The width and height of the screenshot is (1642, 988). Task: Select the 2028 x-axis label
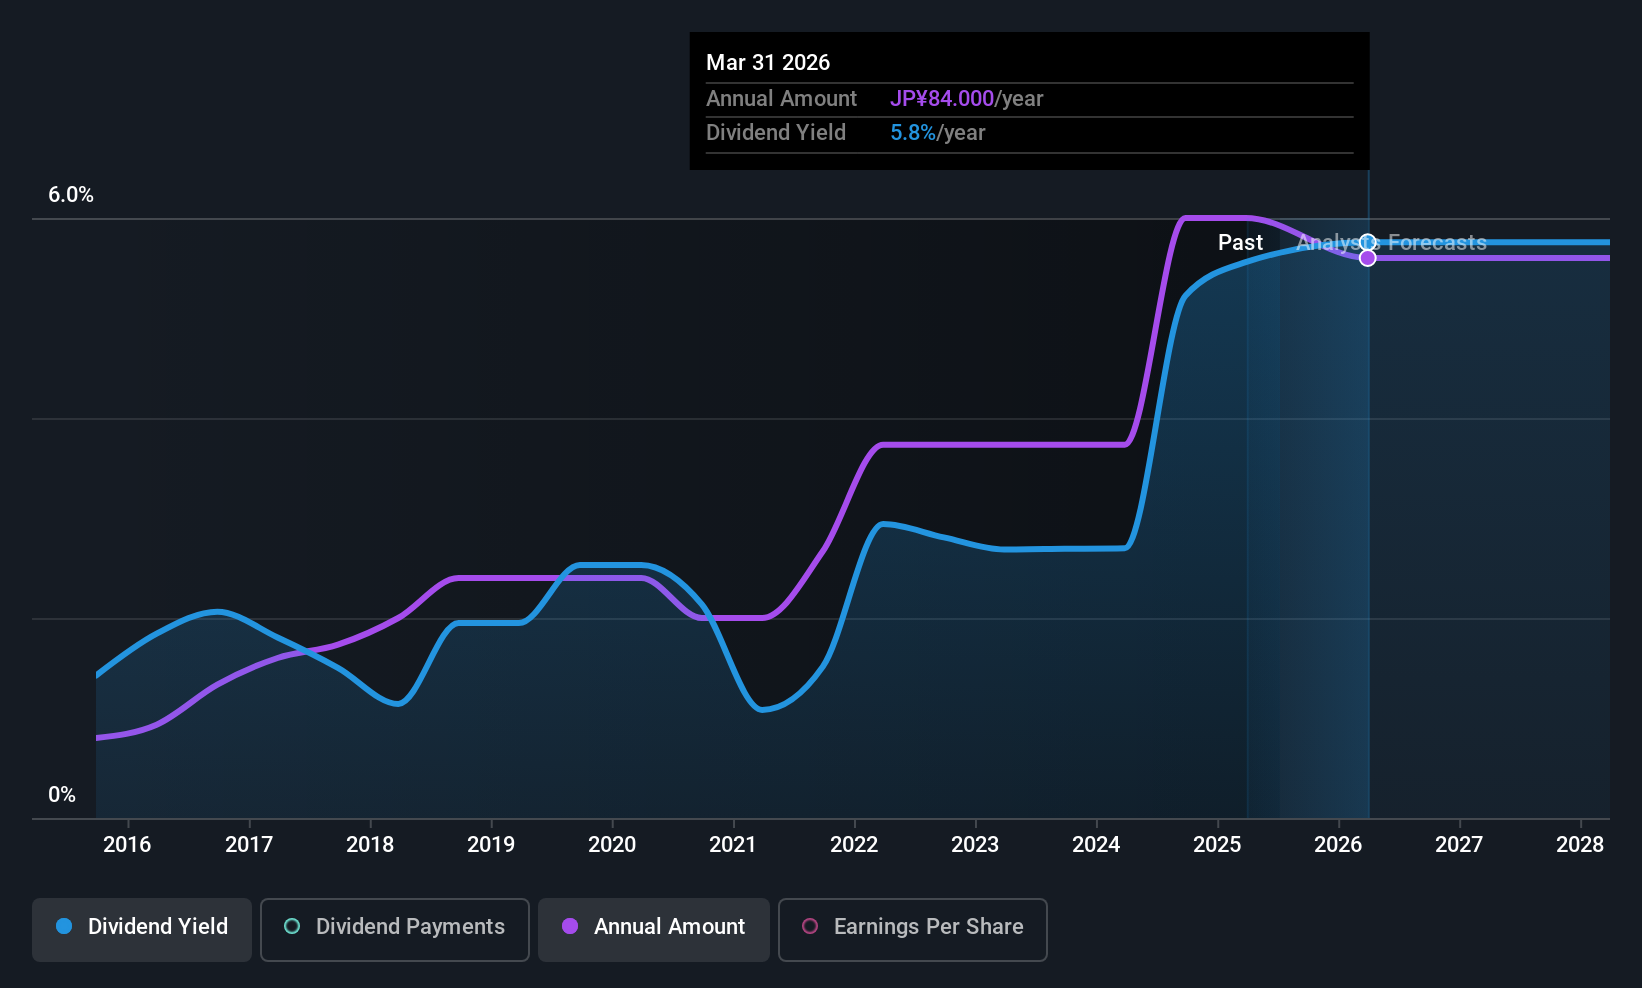(x=1580, y=845)
